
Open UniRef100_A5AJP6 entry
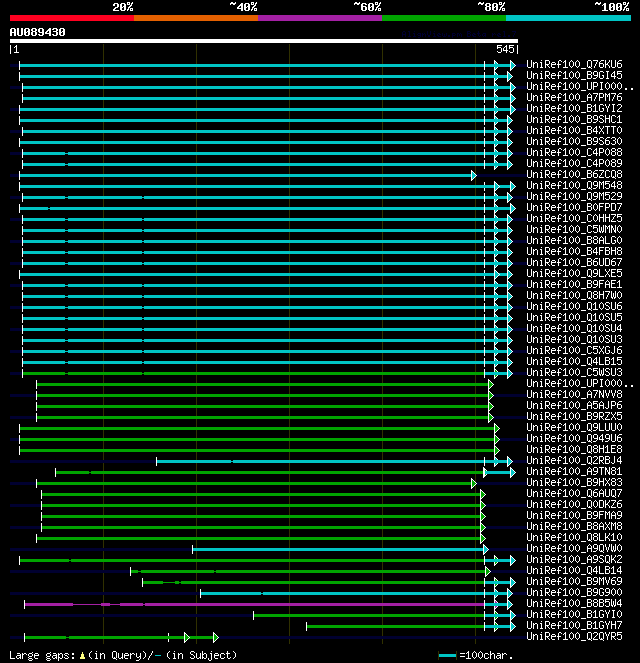(x=574, y=405)
